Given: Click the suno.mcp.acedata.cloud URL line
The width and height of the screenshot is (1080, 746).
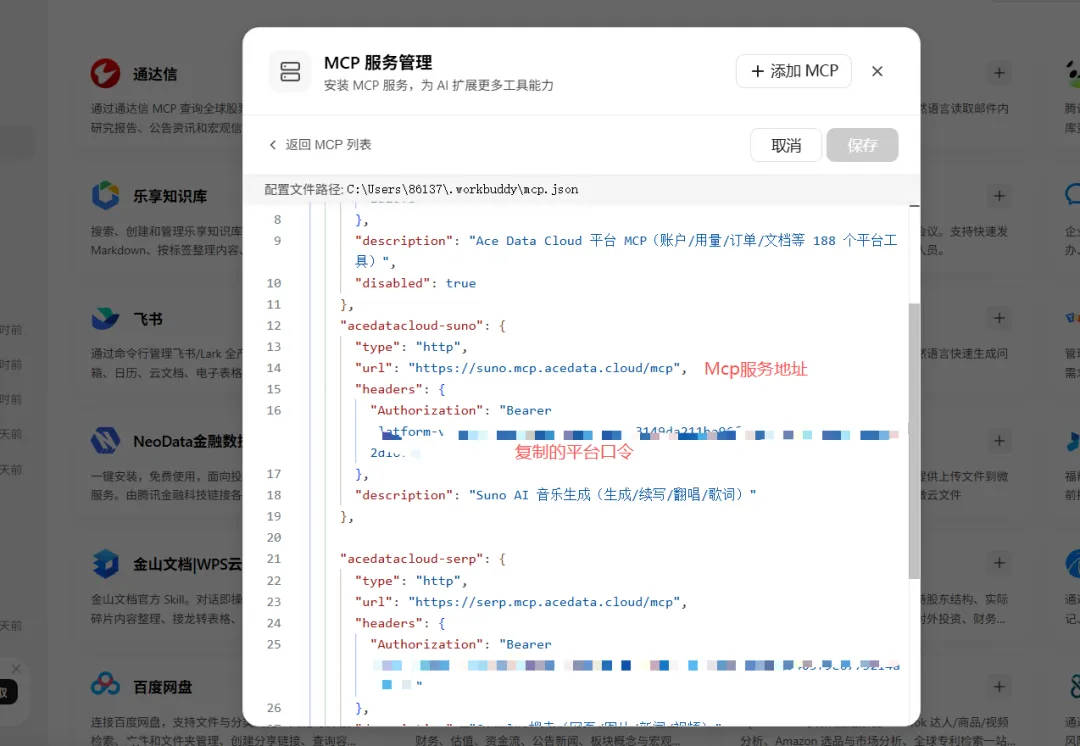Looking at the screenshot, I should tap(521, 368).
